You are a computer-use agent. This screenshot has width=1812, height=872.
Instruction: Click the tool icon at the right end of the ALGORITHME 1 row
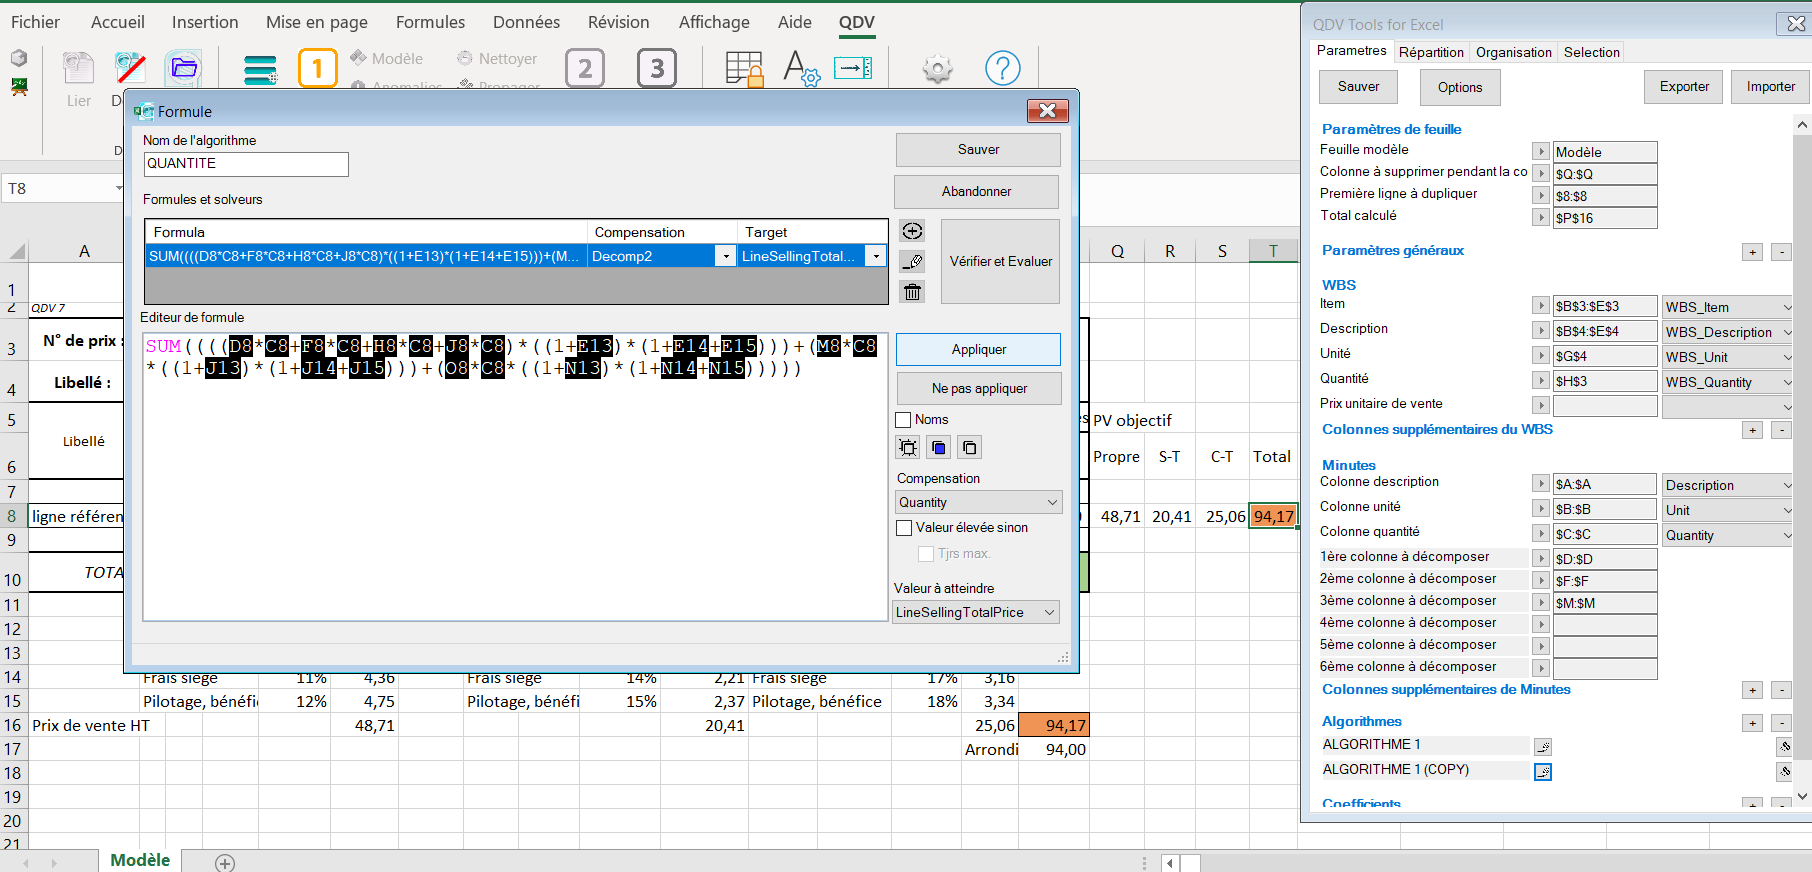[x=1784, y=746]
